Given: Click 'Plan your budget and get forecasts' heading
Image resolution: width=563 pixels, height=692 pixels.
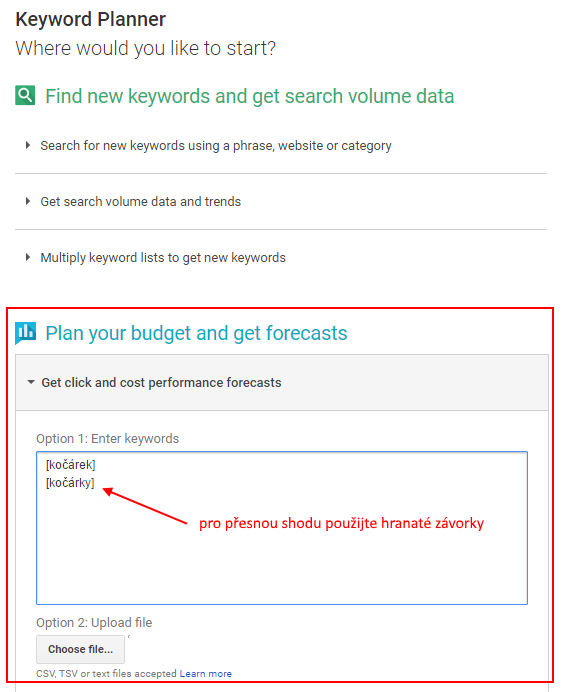Looking at the screenshot, I should pyautogui.click(x=196, y=333).
